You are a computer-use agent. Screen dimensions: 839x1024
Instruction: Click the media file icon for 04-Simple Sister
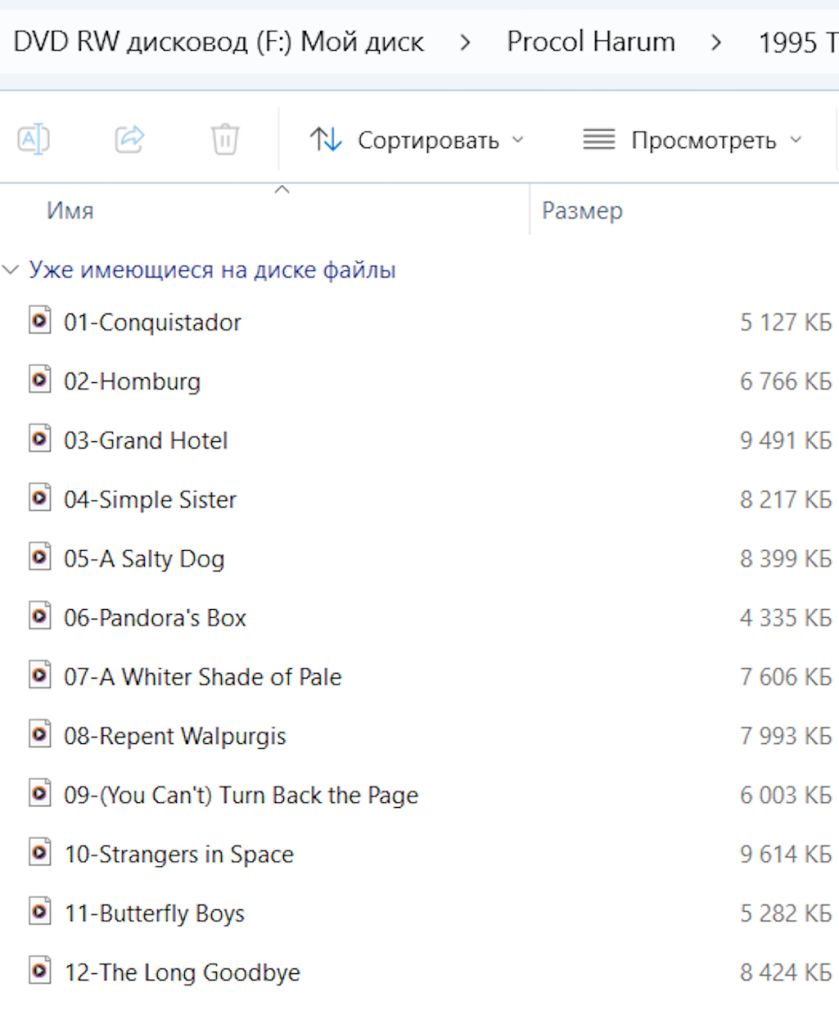[x=40, y=498]
